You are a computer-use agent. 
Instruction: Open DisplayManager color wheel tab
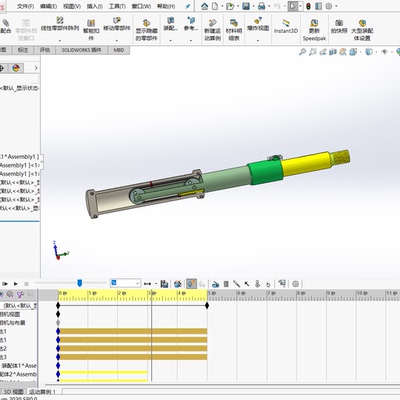[16, 68]
